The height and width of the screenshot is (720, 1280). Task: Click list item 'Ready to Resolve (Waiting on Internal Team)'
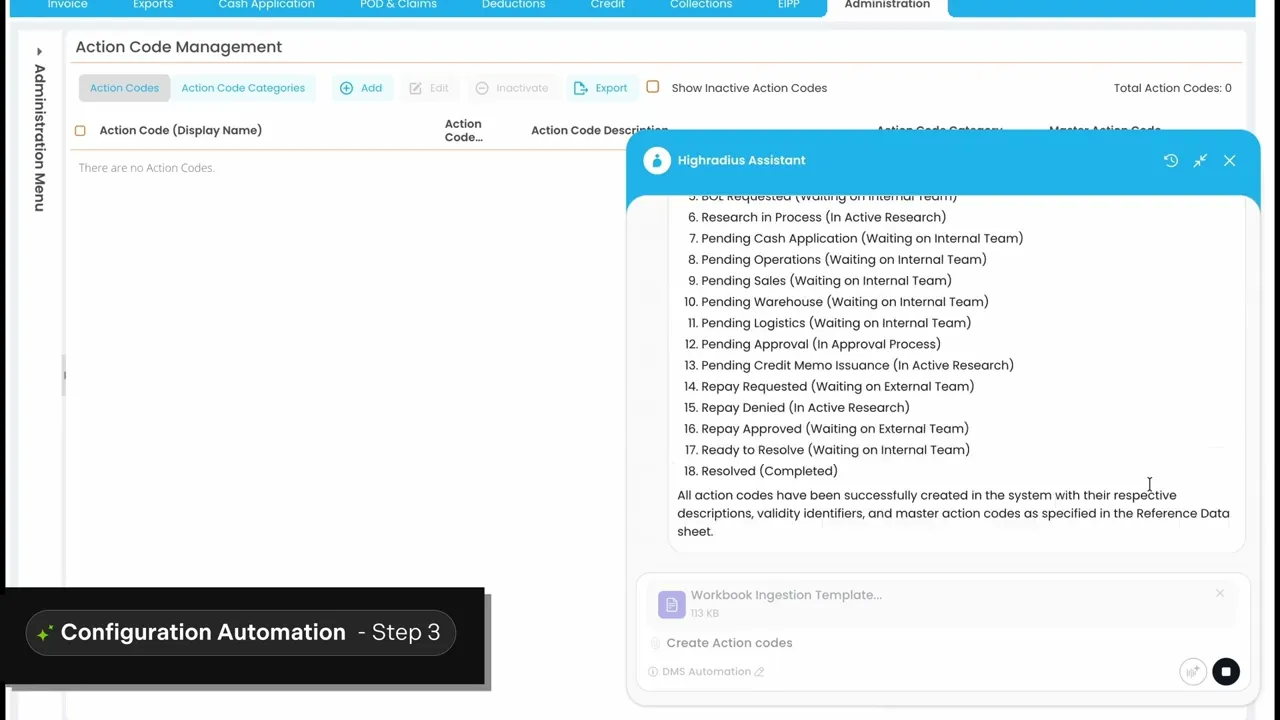tap(835, 450)
